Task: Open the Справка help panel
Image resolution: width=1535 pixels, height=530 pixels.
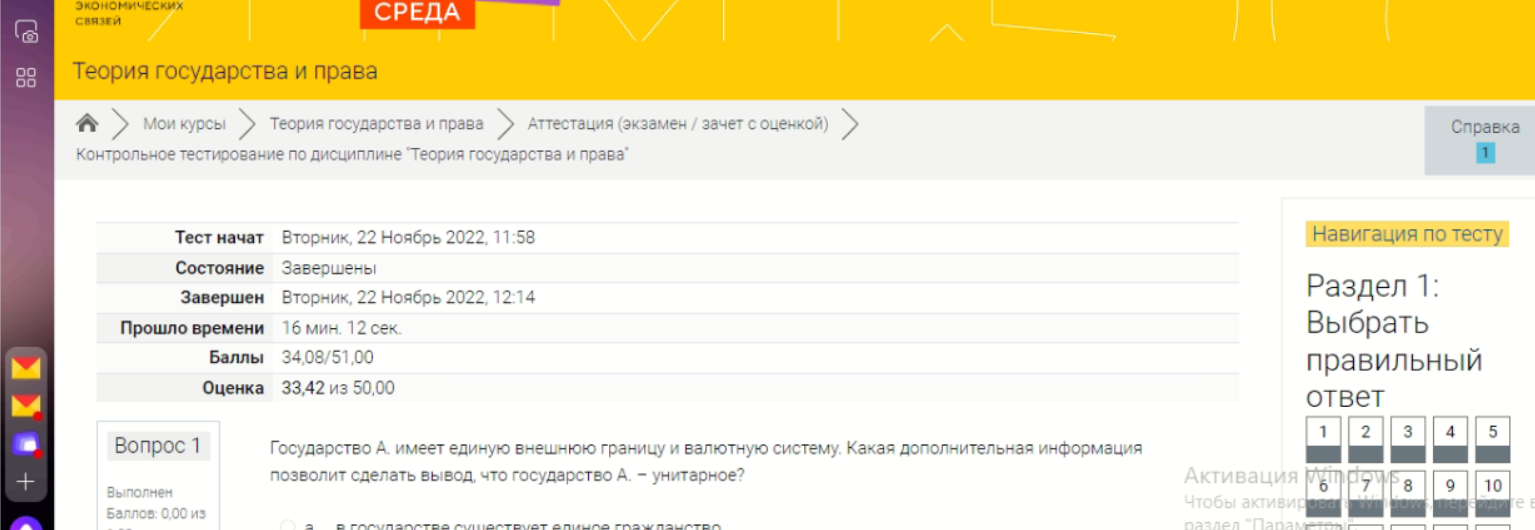Action: pos(1484,139)
